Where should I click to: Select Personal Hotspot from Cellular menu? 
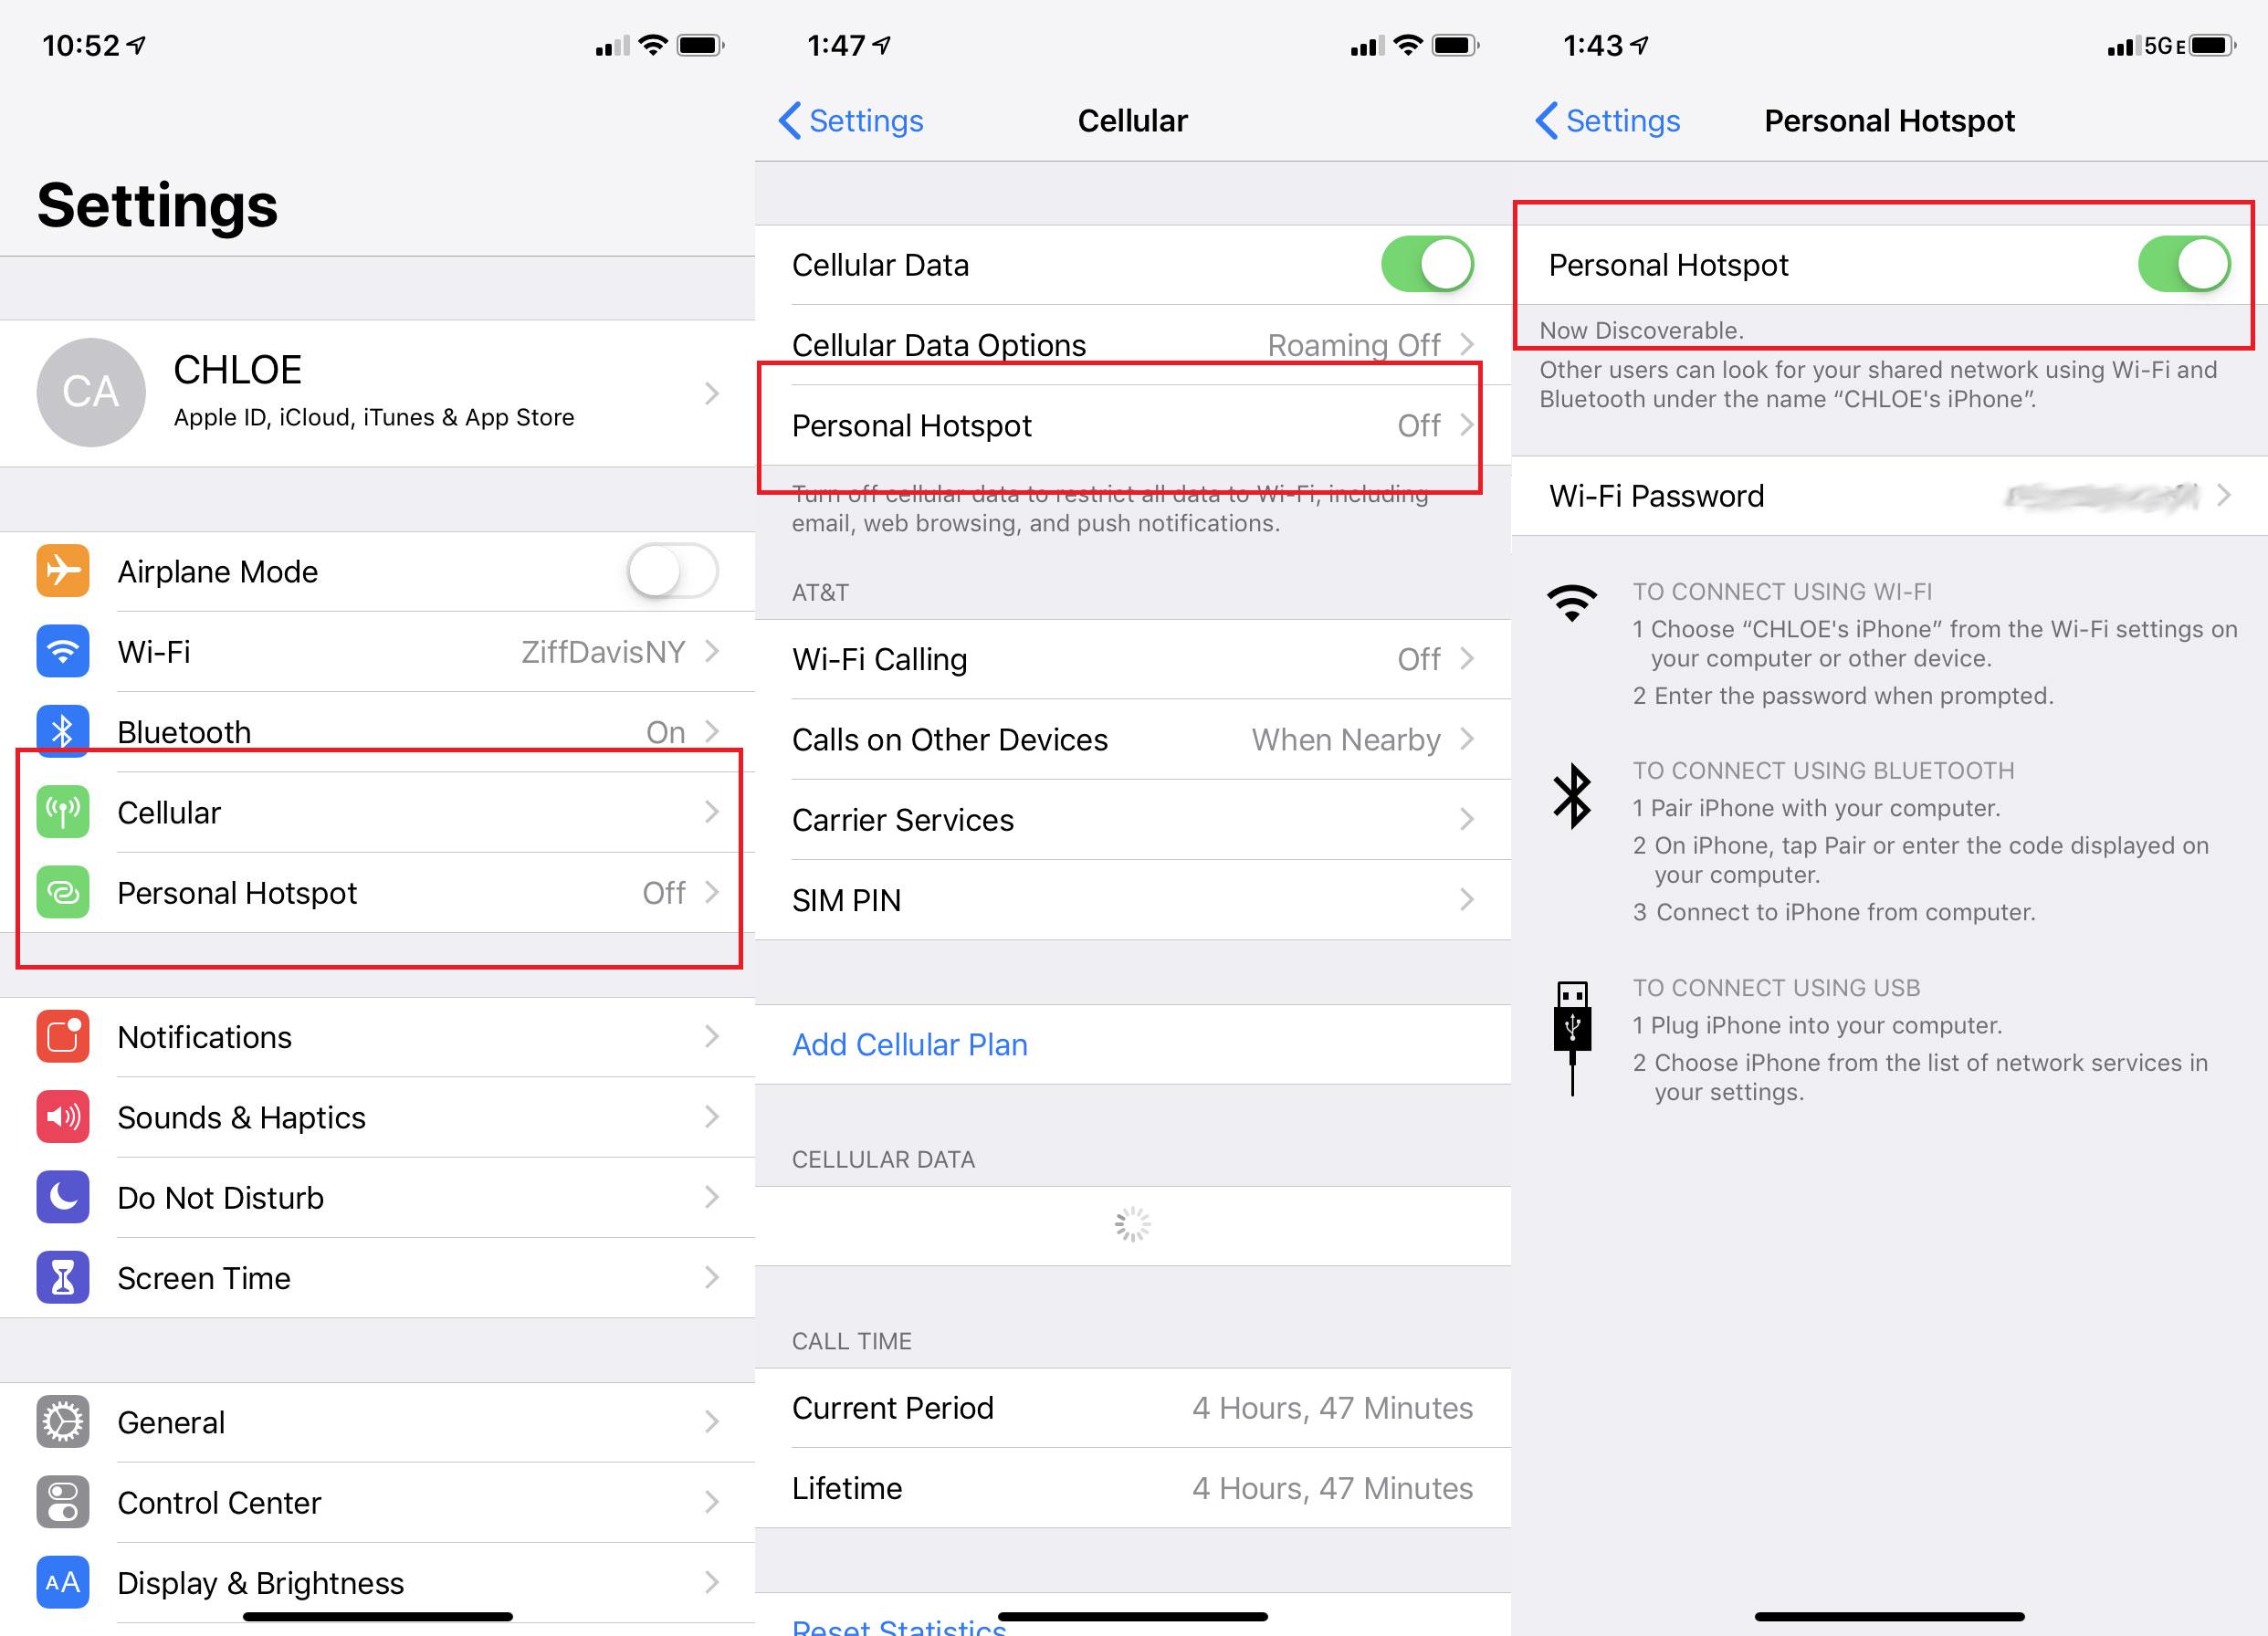pyautogui.click(x=1134, y=426)
